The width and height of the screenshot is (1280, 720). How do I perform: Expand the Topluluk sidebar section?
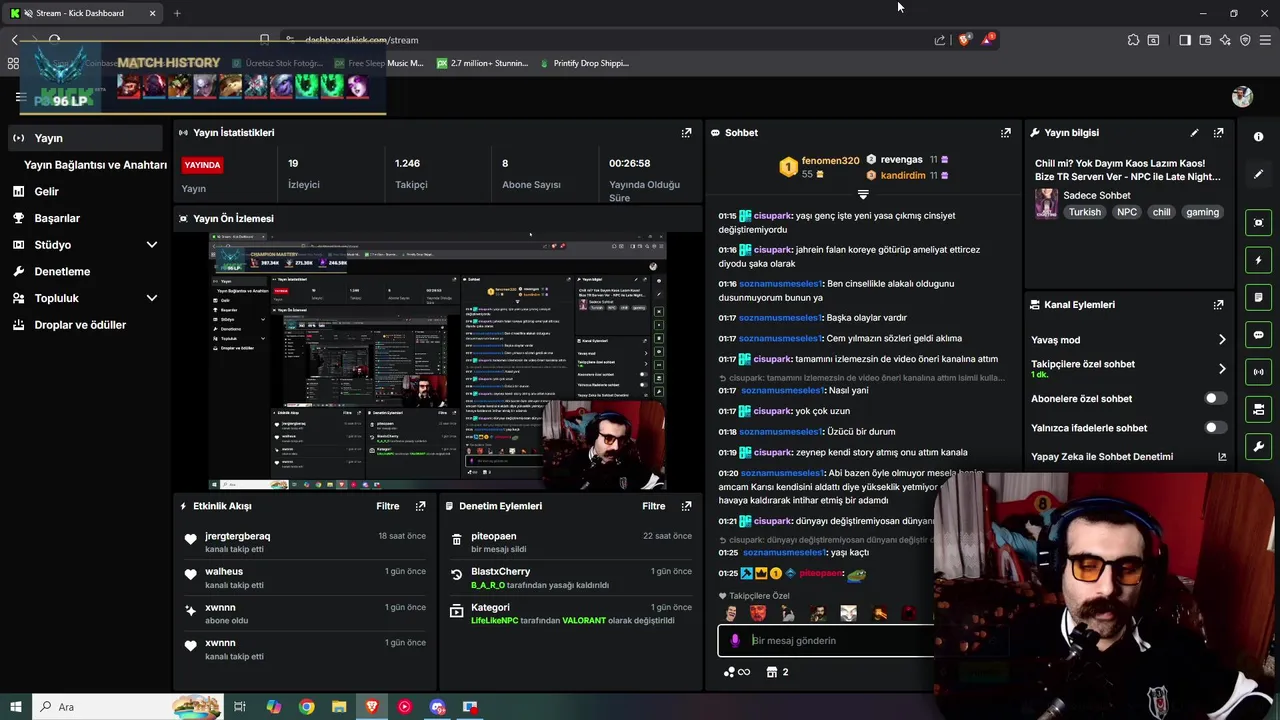pyautogui.click(x=152, y=298)
